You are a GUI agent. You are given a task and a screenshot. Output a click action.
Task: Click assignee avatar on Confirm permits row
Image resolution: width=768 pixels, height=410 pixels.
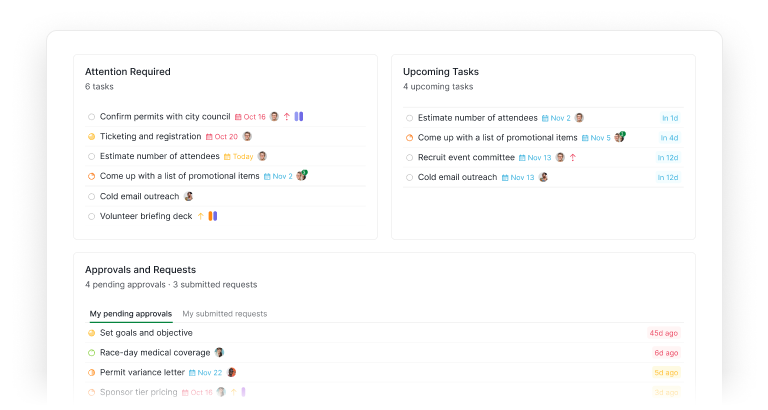coord(274,117)
